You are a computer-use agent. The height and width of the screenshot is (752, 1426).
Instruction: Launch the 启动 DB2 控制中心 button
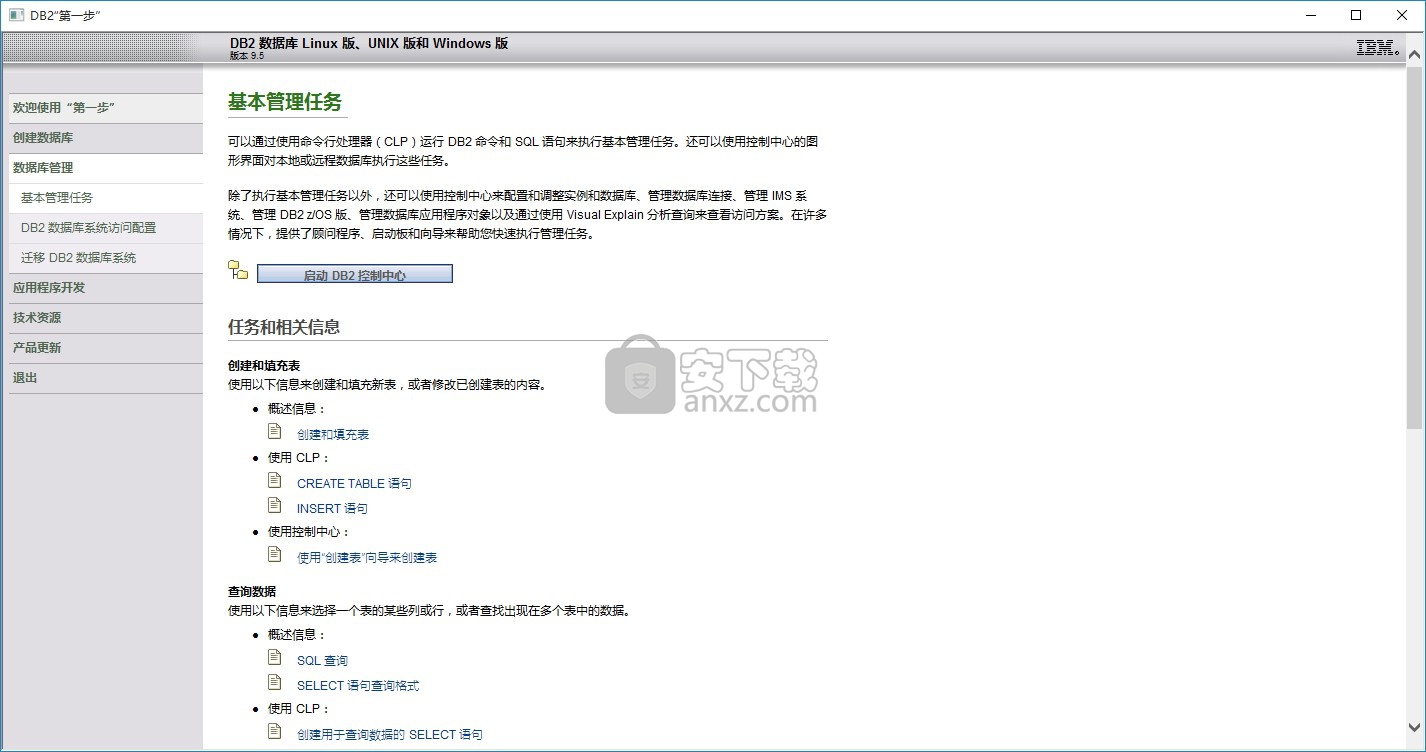coord(355,274)
